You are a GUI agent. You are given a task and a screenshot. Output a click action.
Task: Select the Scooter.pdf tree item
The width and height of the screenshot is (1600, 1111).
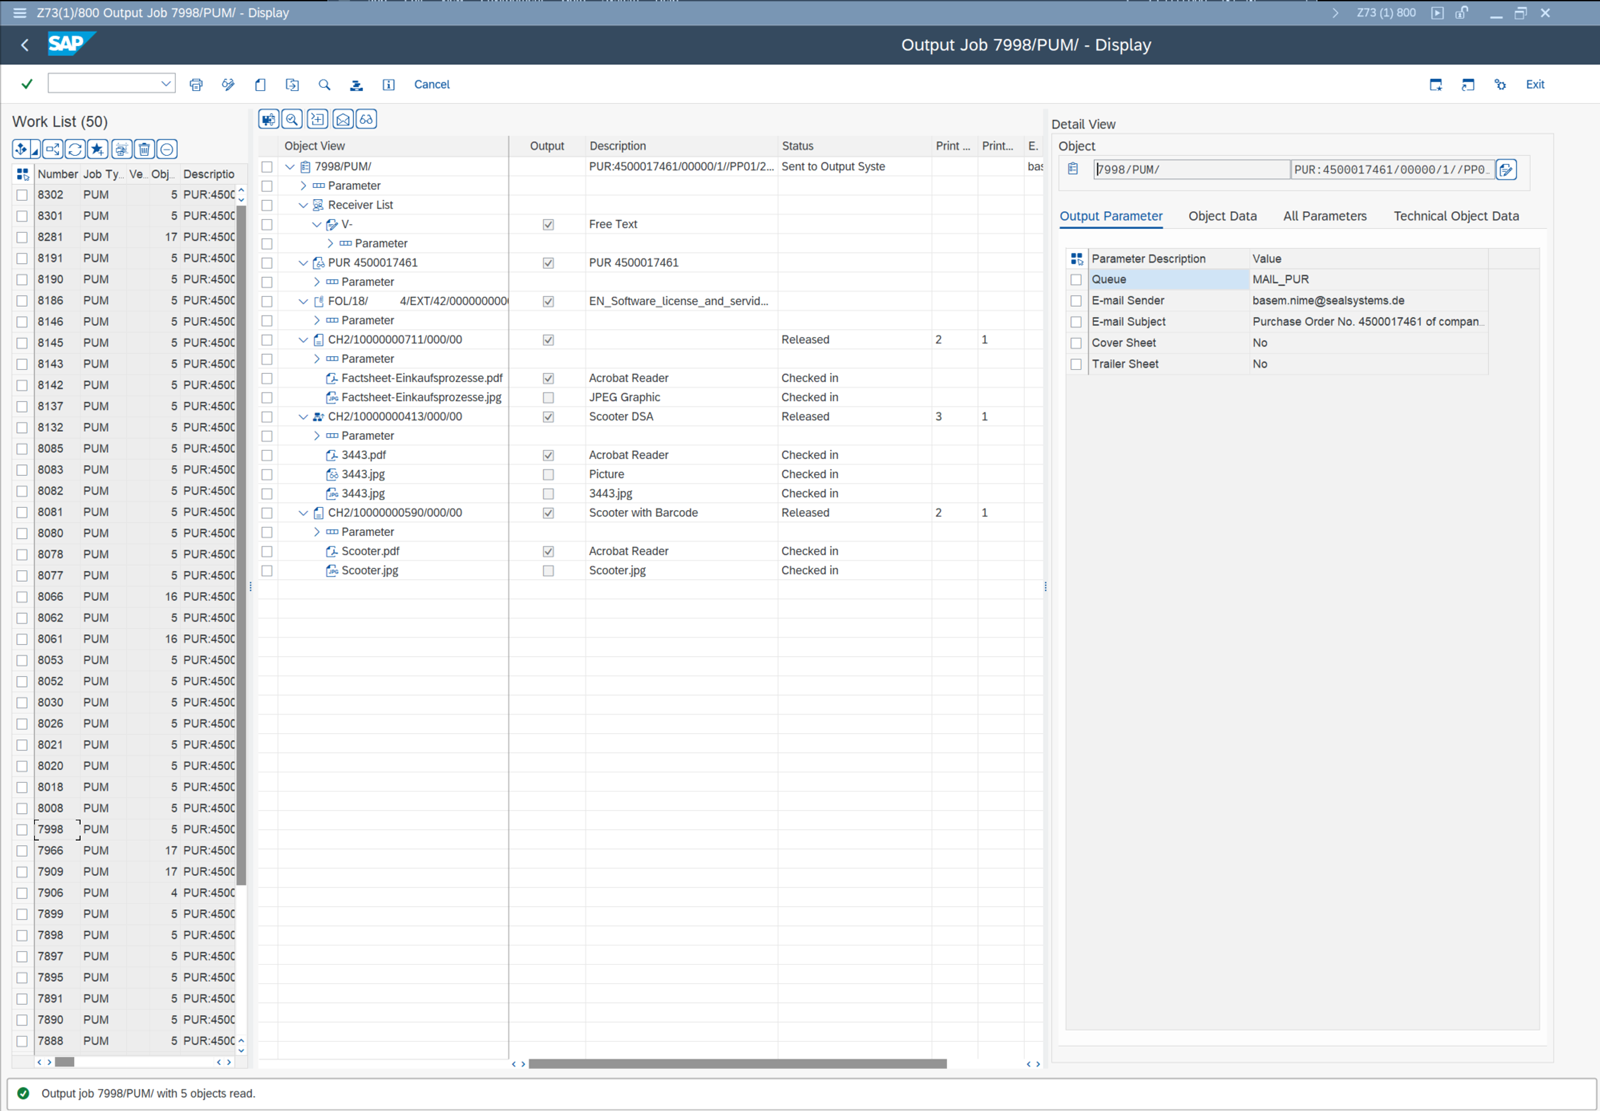point(370,551)
